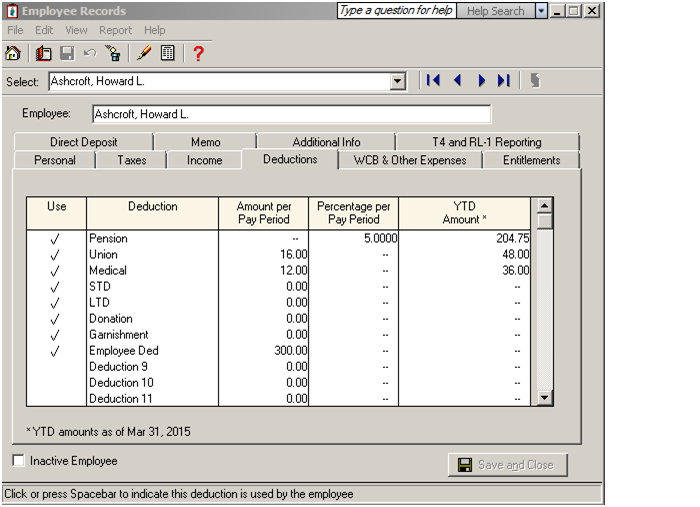This screenshot has width=700, height=507.
Task: Go to previous employee record
Action: (457, 81)
